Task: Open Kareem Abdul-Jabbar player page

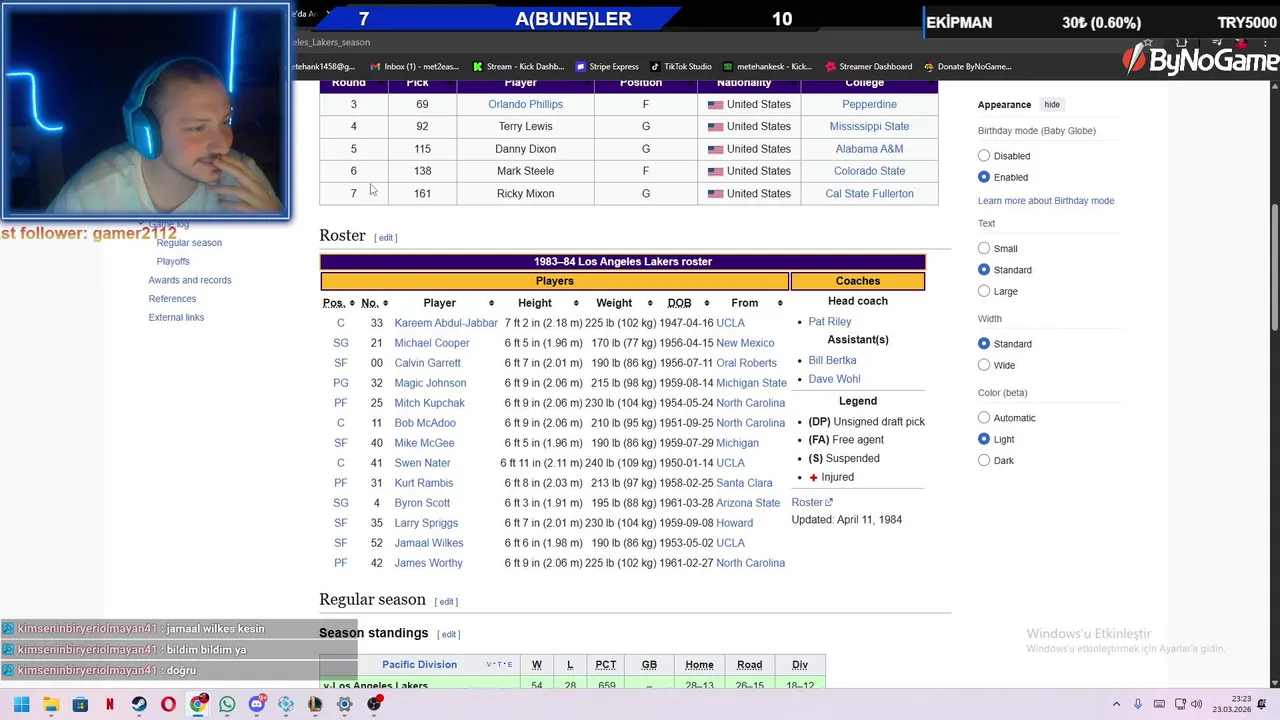Action: click(446, 323)
